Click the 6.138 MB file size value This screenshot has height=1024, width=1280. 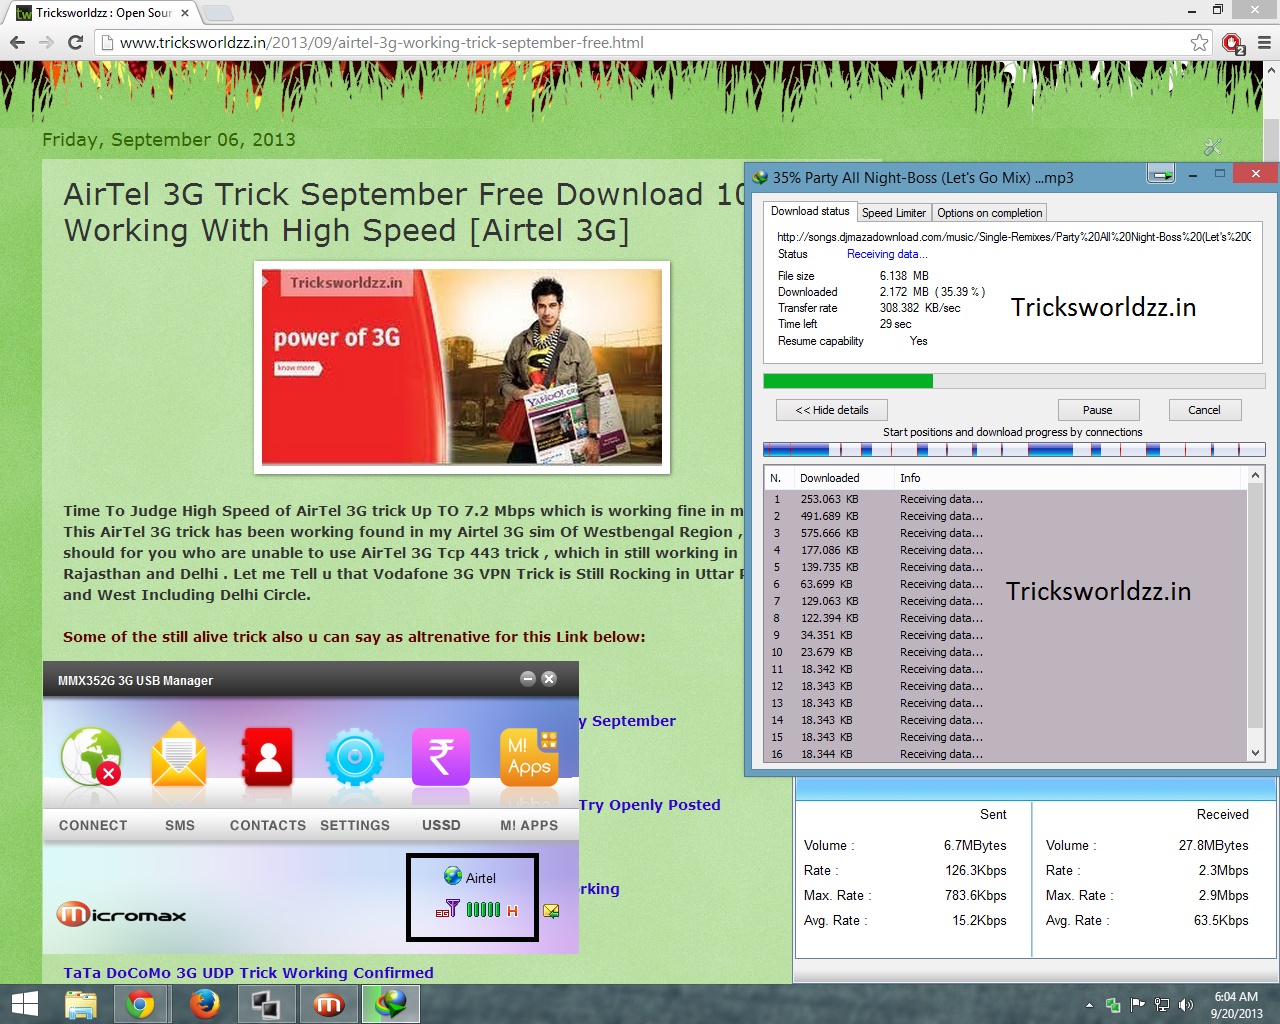click(904, 276)
